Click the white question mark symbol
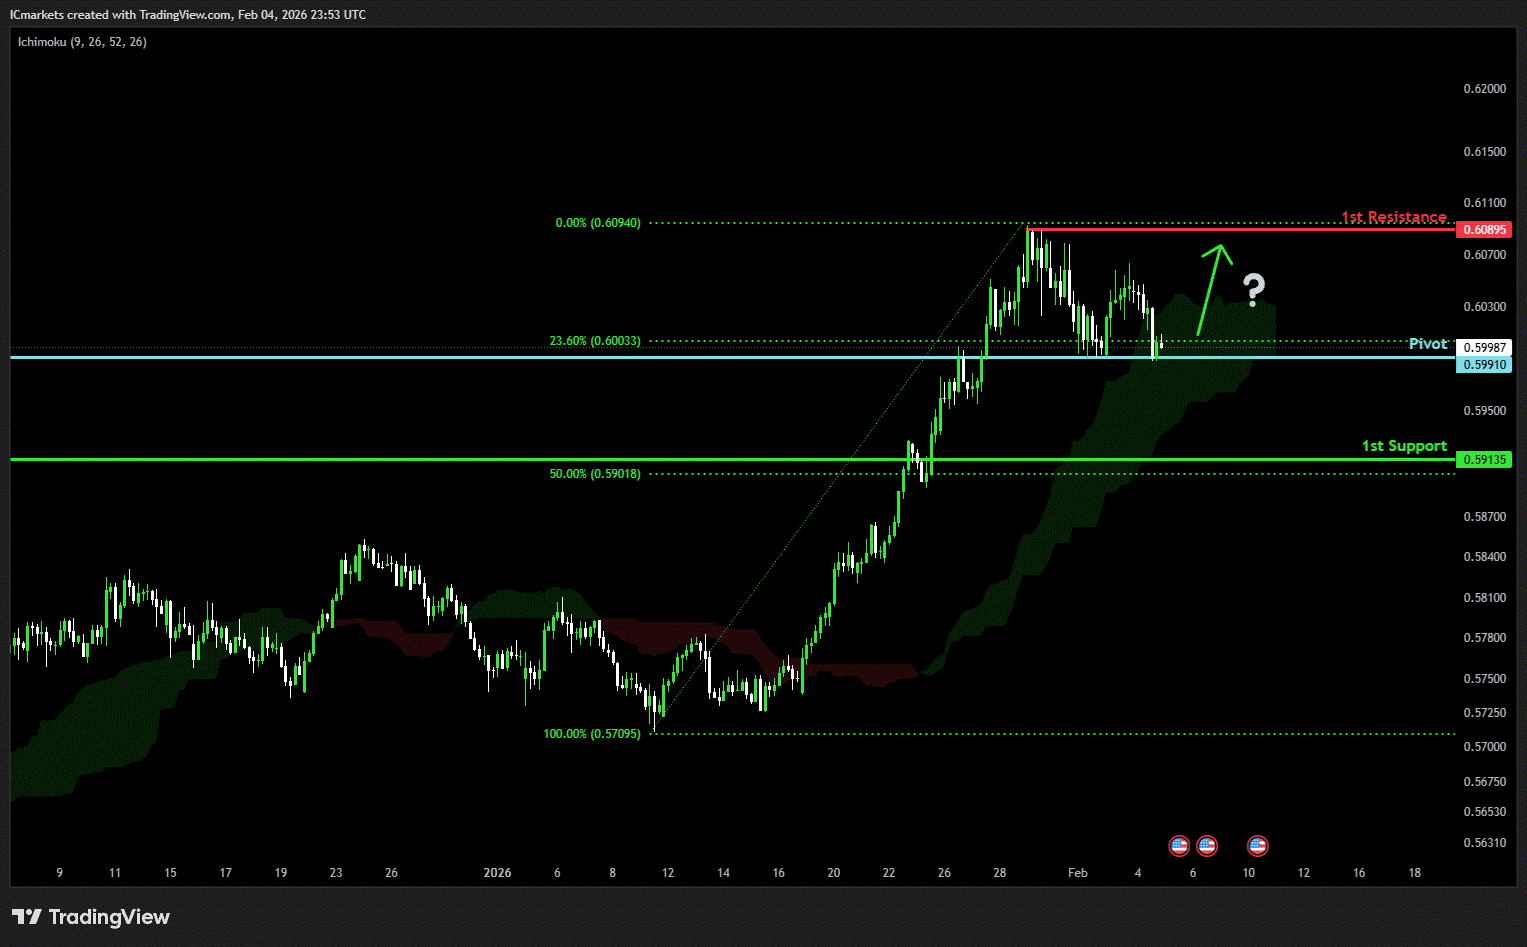 (x=1253, y=289)
